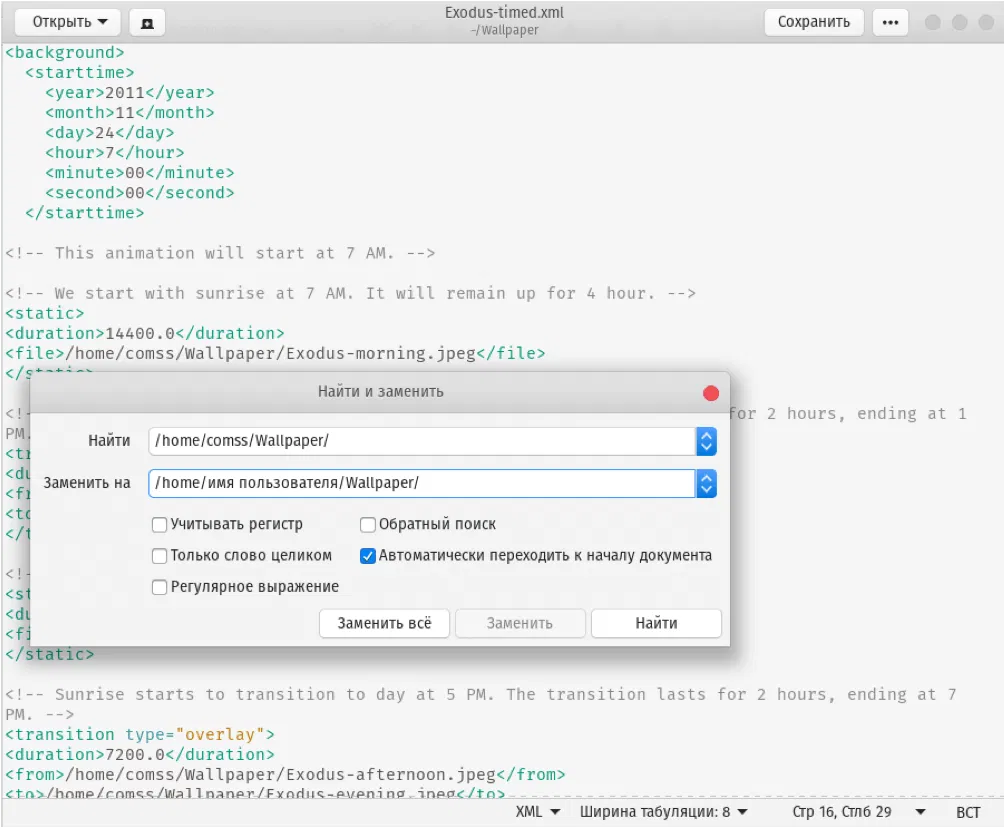Click the Найти button in dialog
Image resolution: width=1004 pixels, height=827 pixels.
[656, 623]
